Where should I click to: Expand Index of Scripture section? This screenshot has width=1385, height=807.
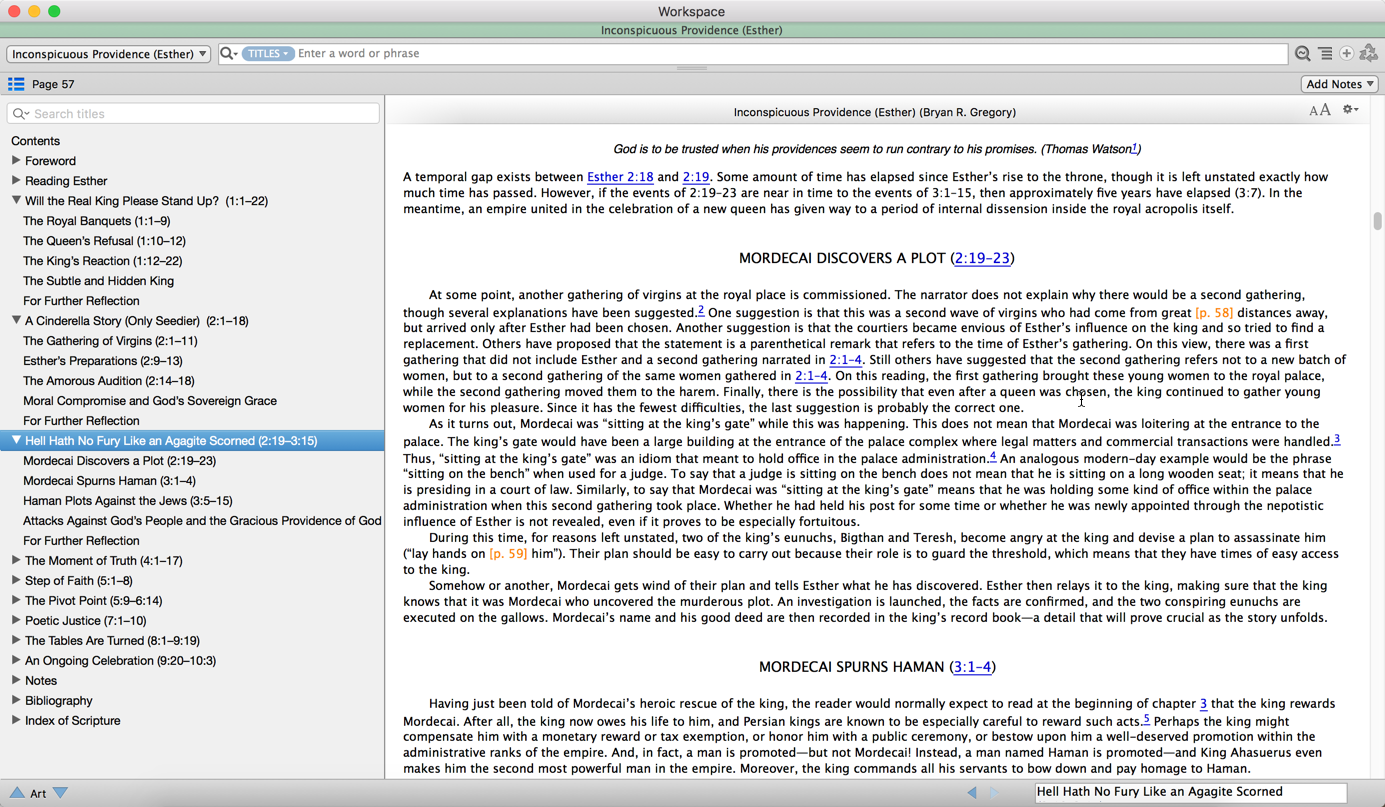(16, 720)
